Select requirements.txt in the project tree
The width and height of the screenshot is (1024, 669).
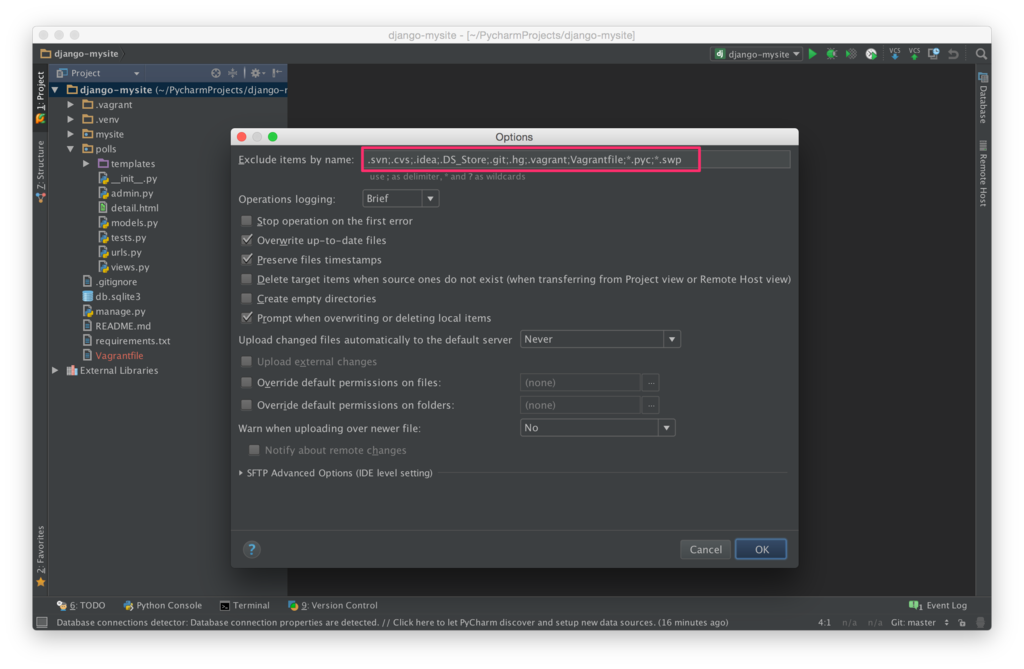(126, 341)
